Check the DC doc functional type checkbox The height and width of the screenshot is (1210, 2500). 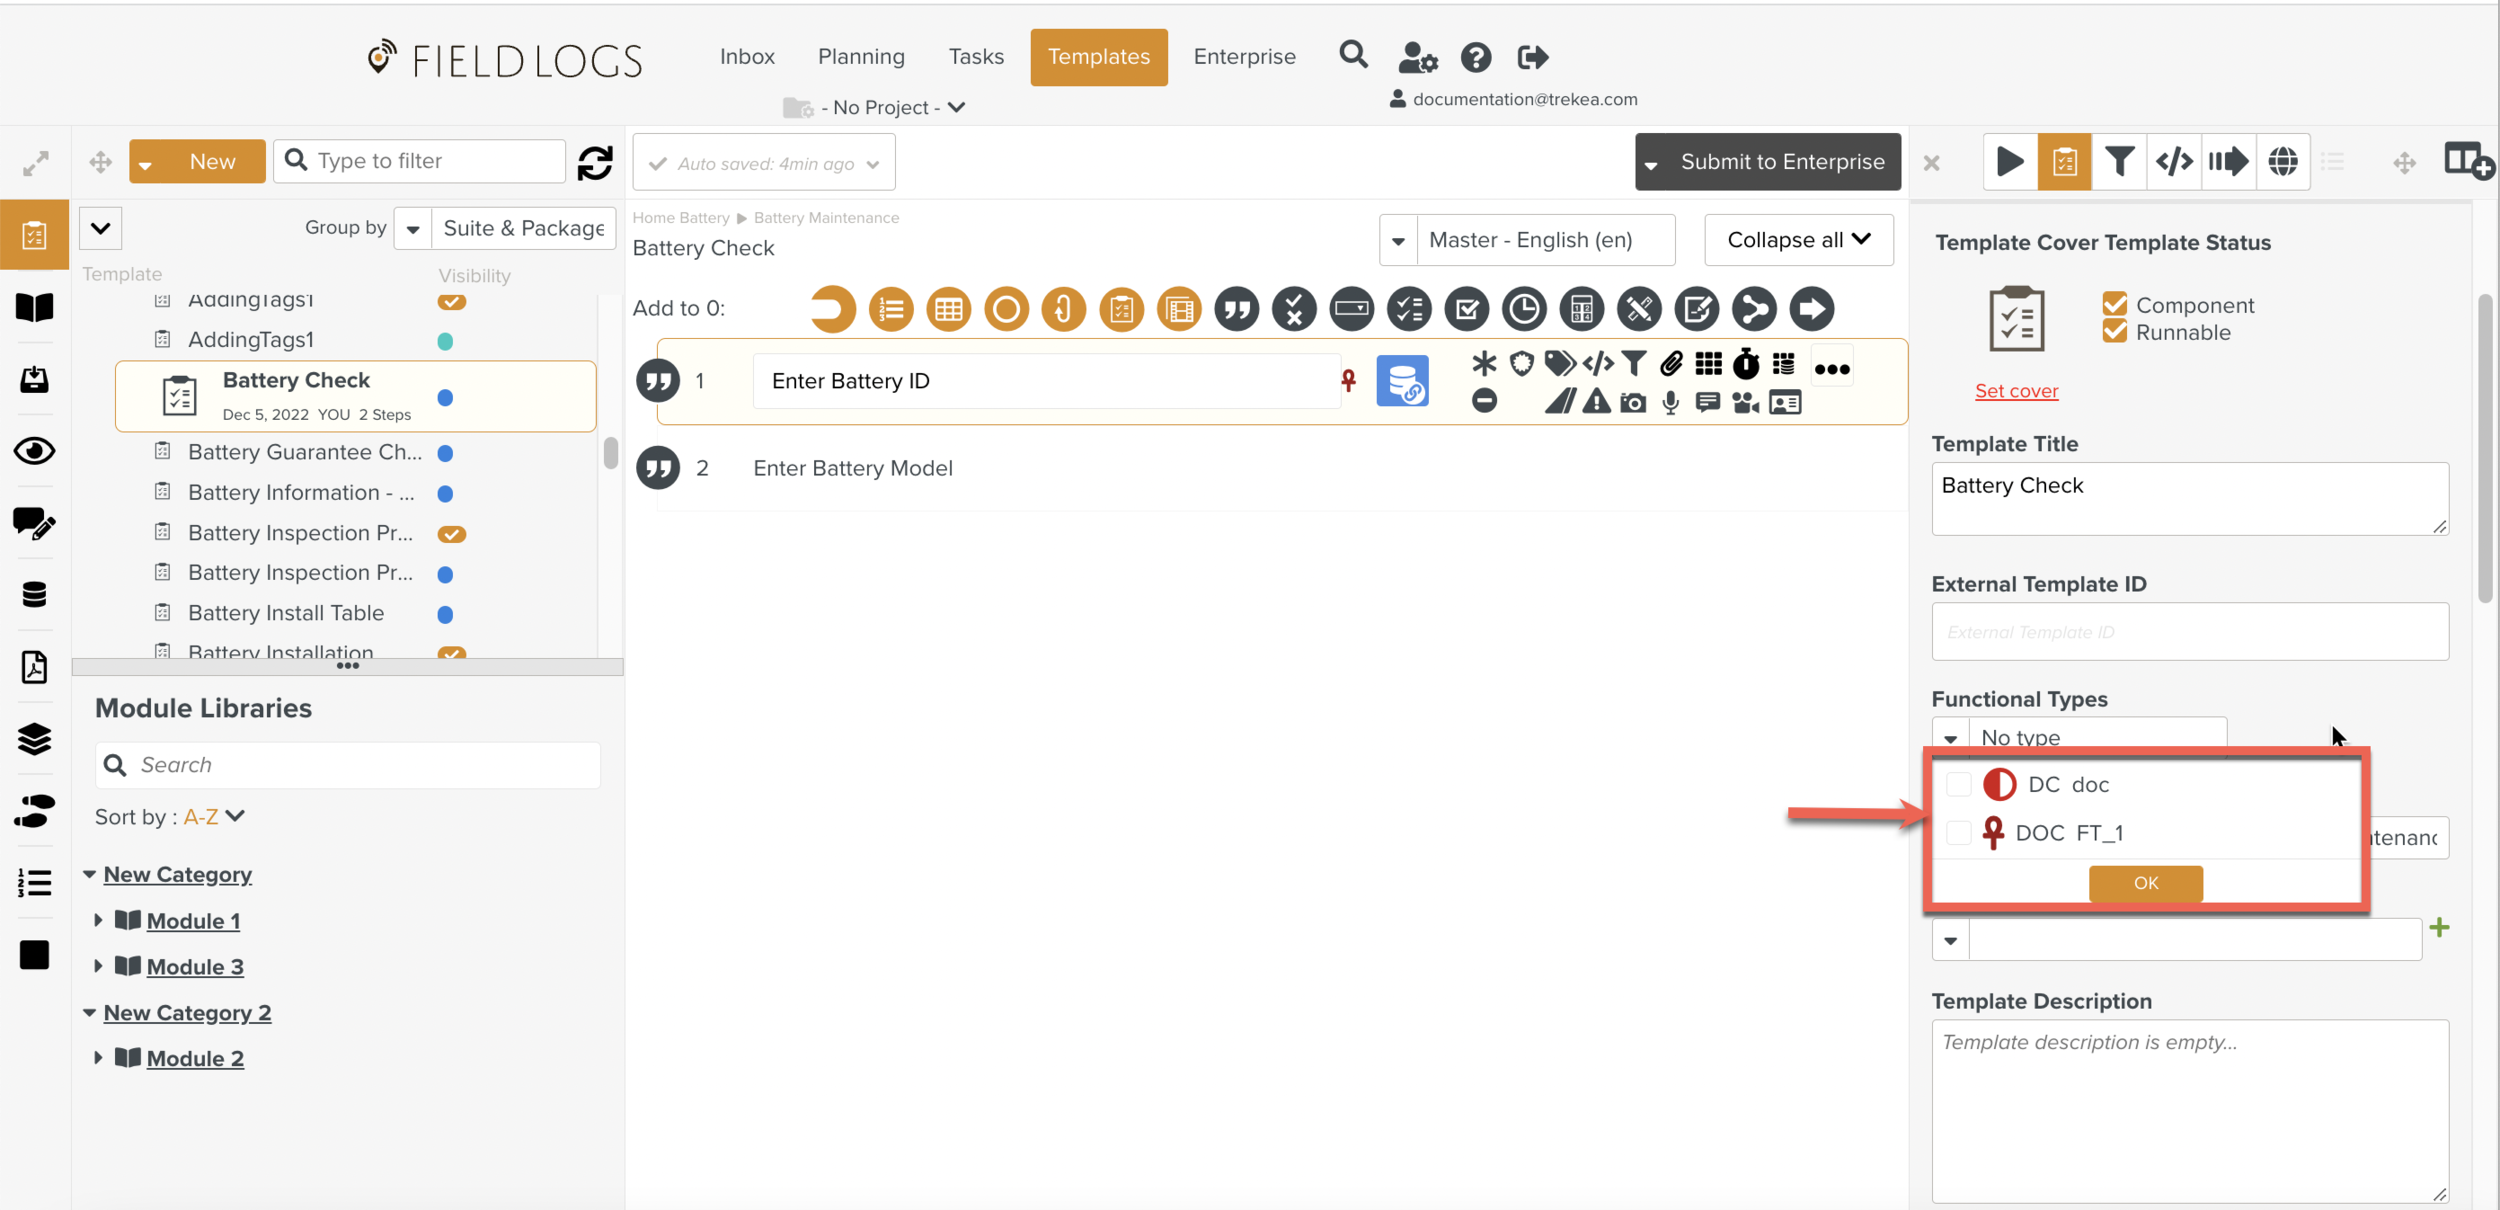(x=1960, y=784)
